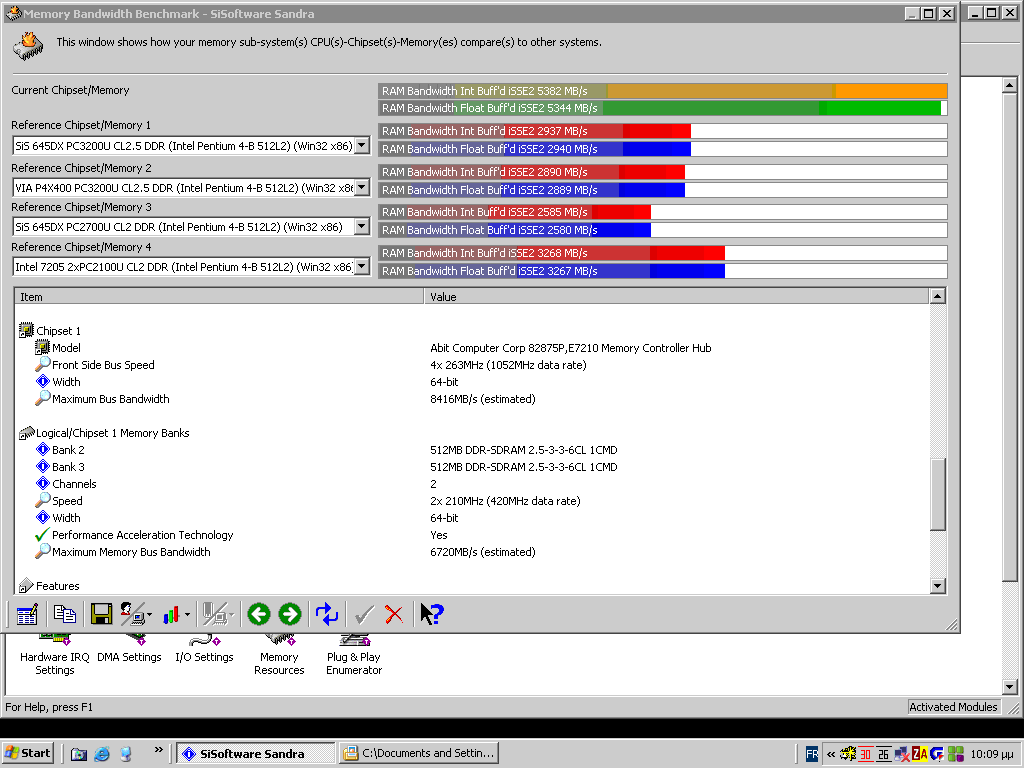Click the red X cancel icon

(394, 614)
